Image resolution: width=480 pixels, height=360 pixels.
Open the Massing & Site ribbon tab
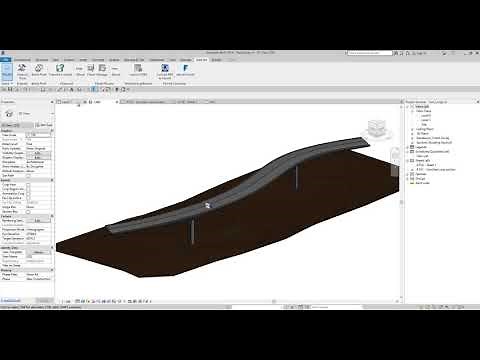[134, 60]
